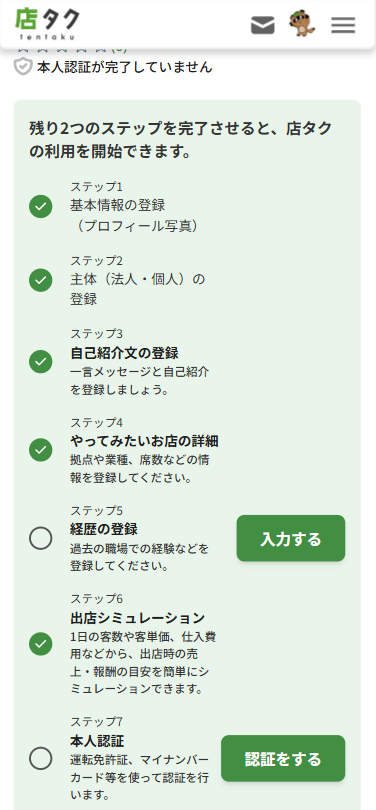Select the empty circle for Step 7
The height and width of the screenshot is (810, 376).
click(x=40, y=758)
